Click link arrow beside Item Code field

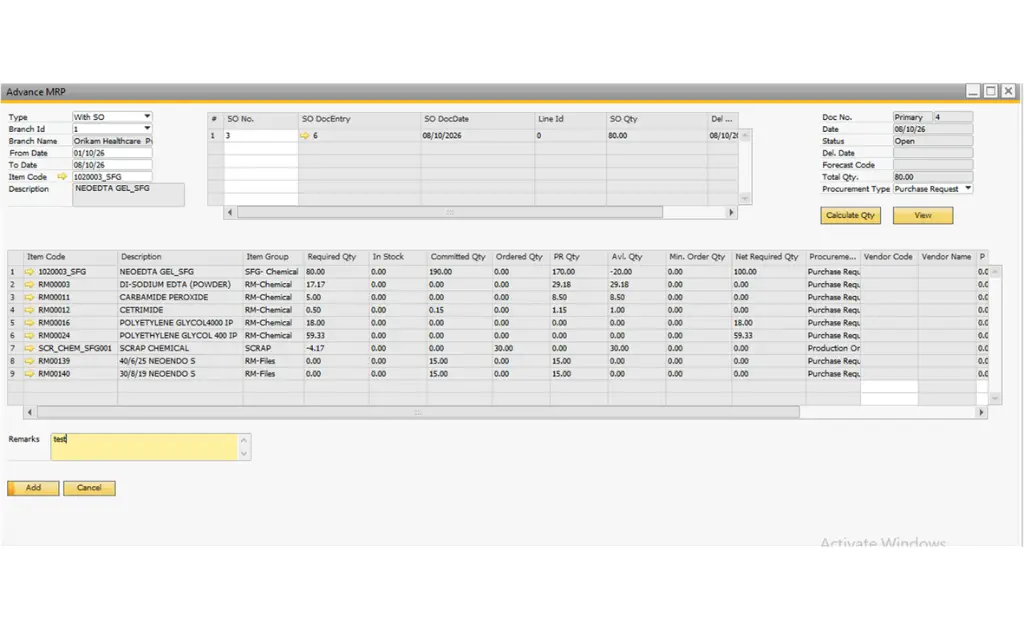(62, 177)
